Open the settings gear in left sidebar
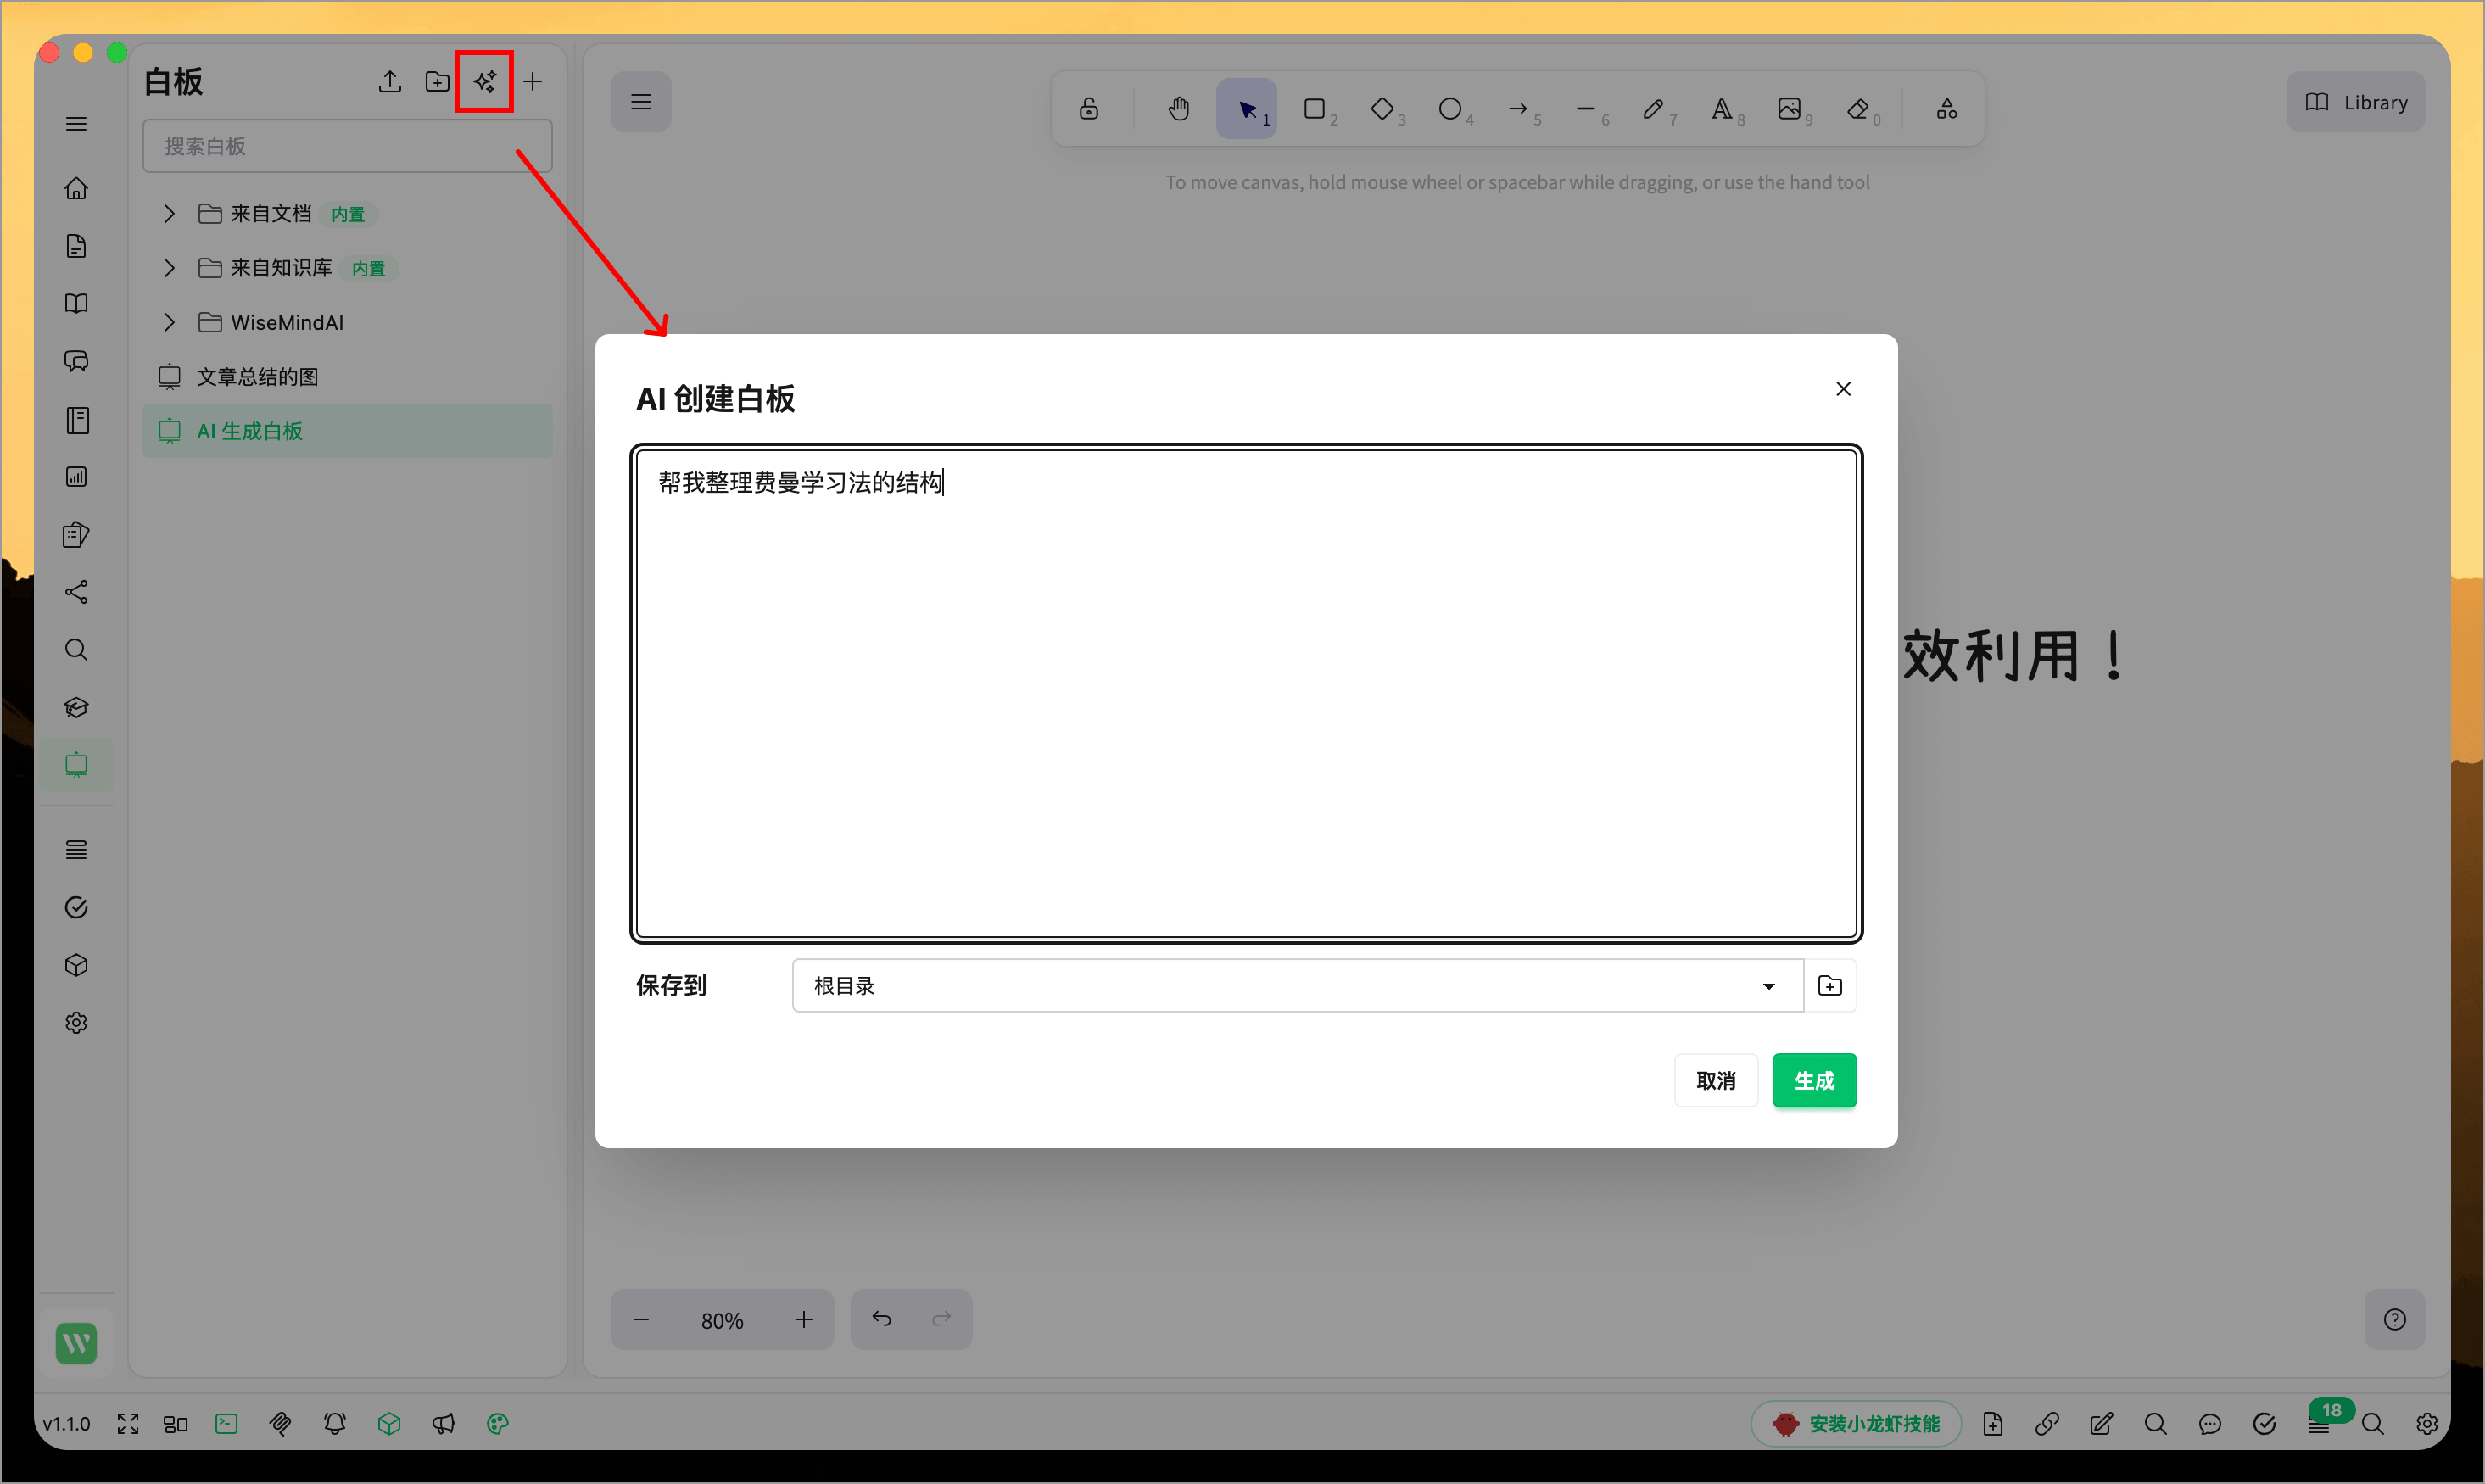Image resolution: width=2485 pixels, height=1484 pixels. coord(76,1023)
